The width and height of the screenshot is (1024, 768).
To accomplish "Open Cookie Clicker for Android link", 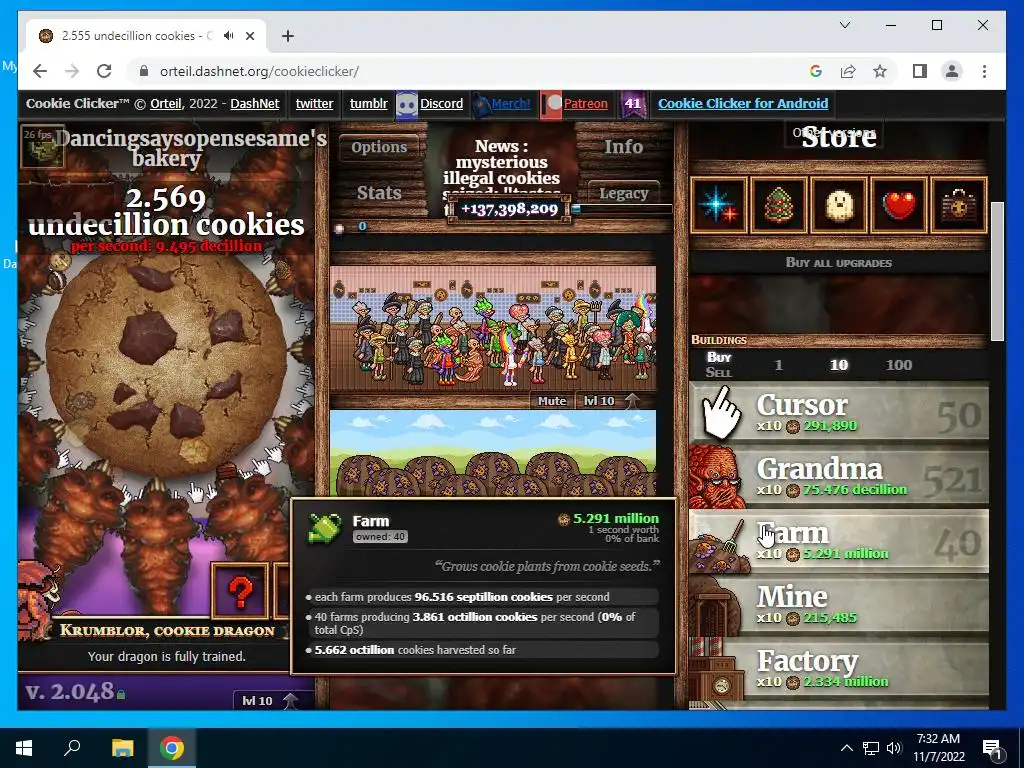I will point(743,104).
